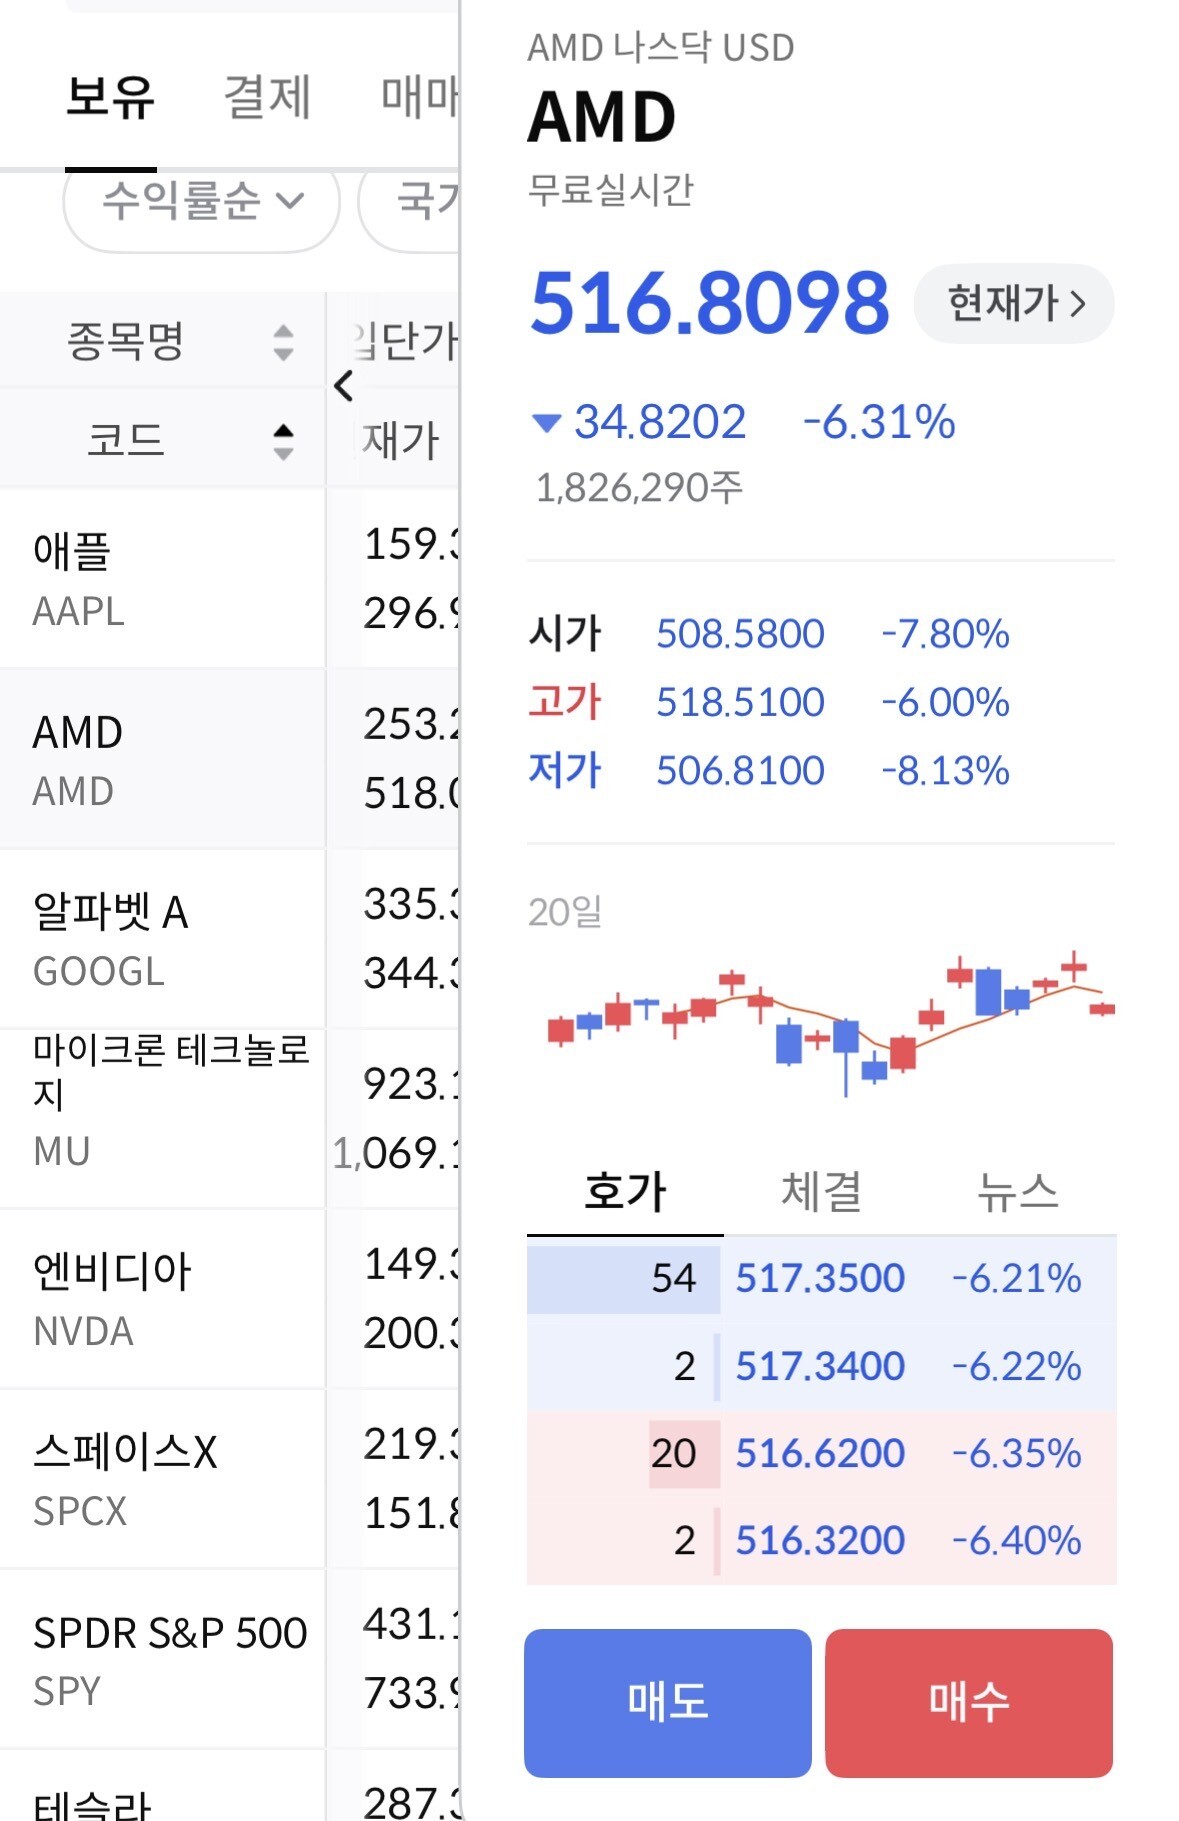The height and width of the screenshot is (1821, 1179).
Task: Tap the blue down-triangle next to 34.8202
Action: click(x=546, y=423)
